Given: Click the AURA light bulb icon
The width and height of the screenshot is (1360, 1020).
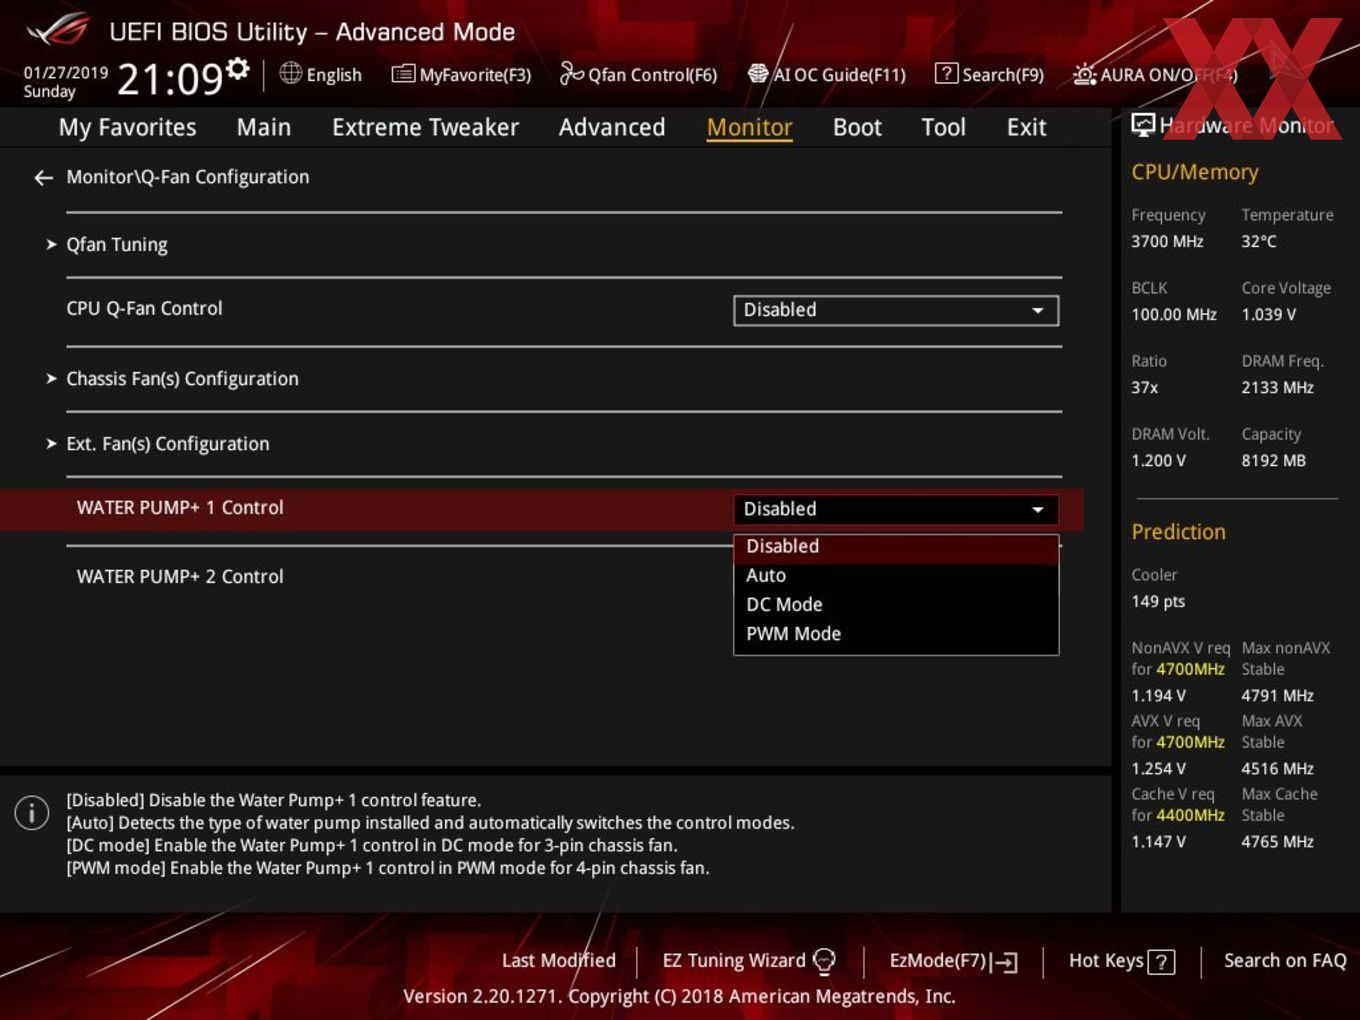Looking at the screenshot, I should [1084, 74].
